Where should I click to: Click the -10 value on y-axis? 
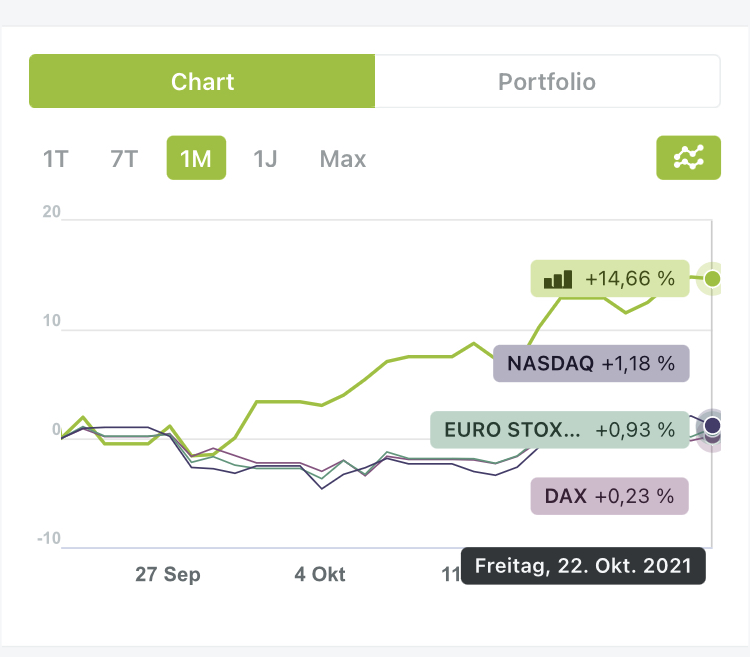pyautogui.click(x=48, y=540)
